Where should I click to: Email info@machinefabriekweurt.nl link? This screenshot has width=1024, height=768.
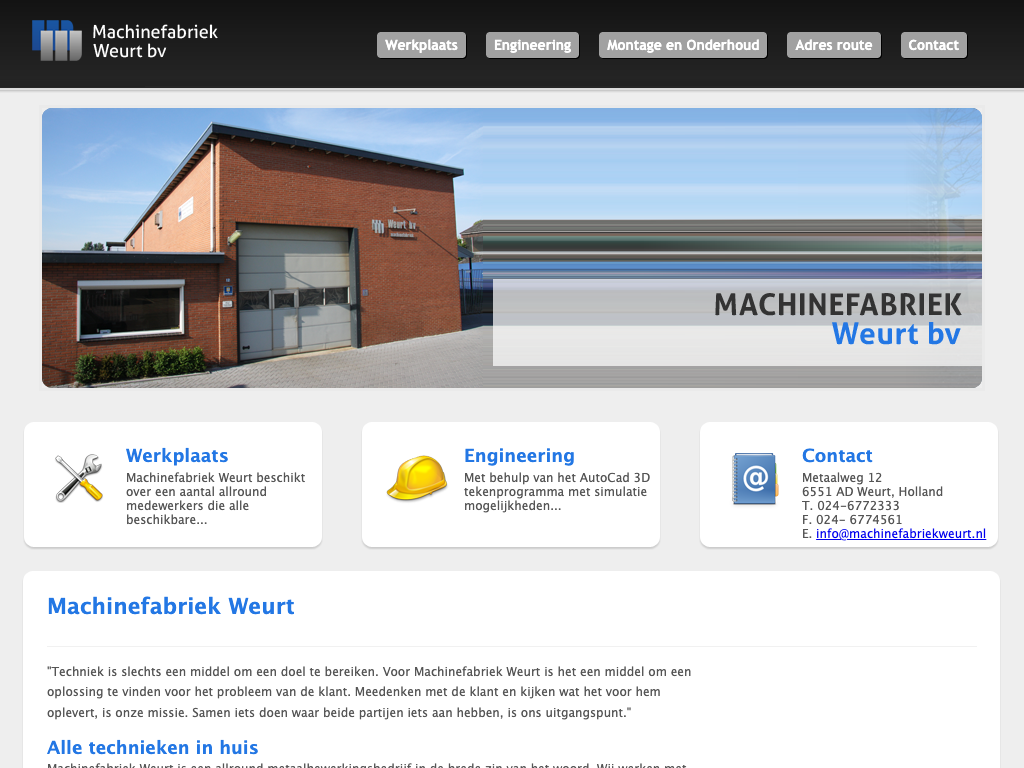(900, 534)
